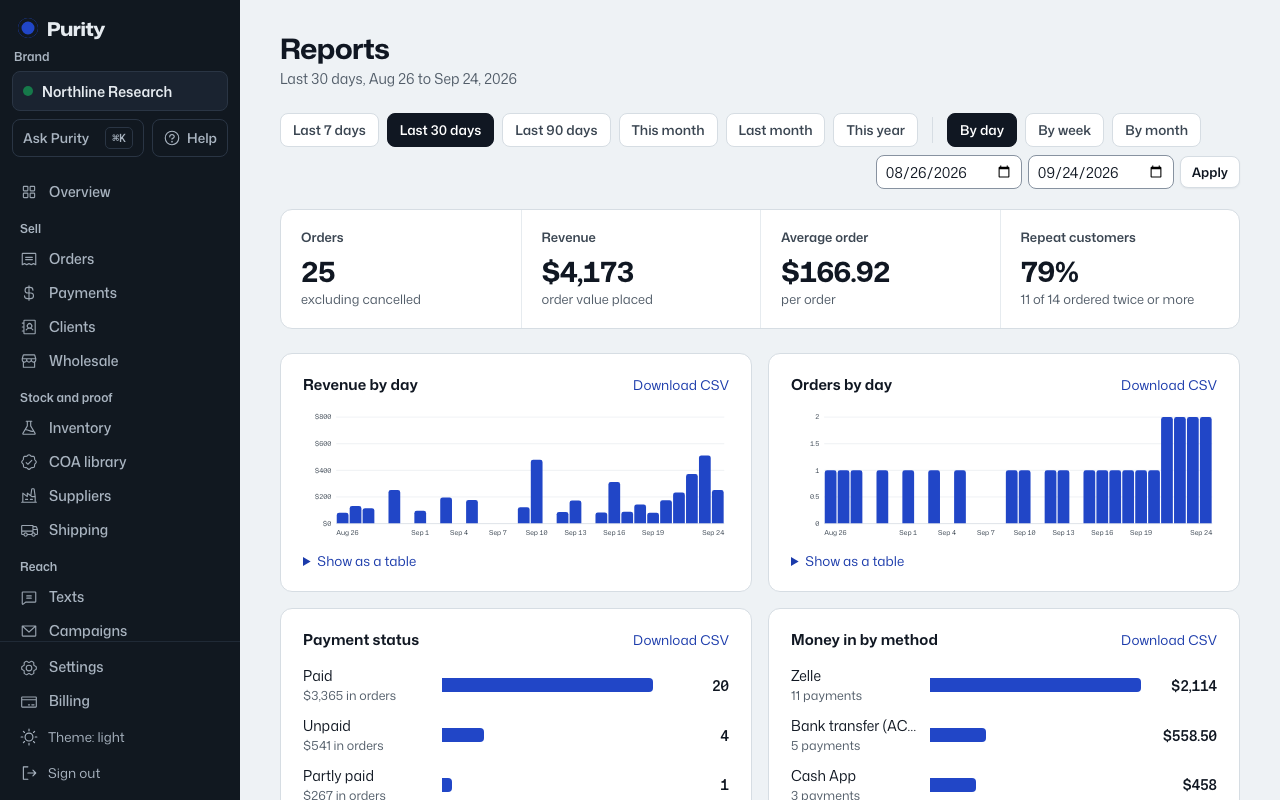Screen dimensions: 1280x800
Task: Click the Clients icon in sidebar
Action: [29, 327]
